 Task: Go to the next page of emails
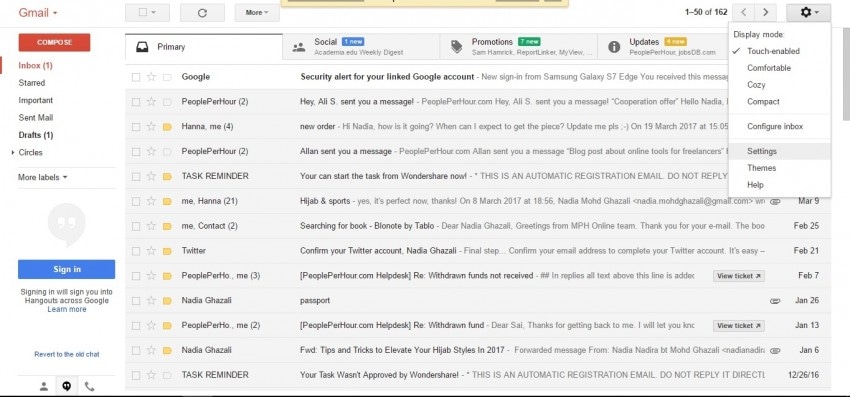click(x=765, y=12)
